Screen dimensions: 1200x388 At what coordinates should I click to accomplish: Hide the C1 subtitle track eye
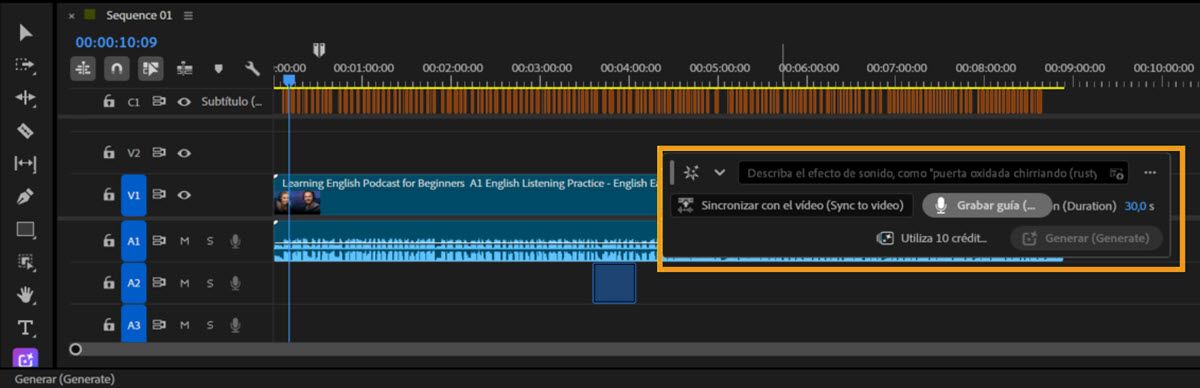coord(184,102)
